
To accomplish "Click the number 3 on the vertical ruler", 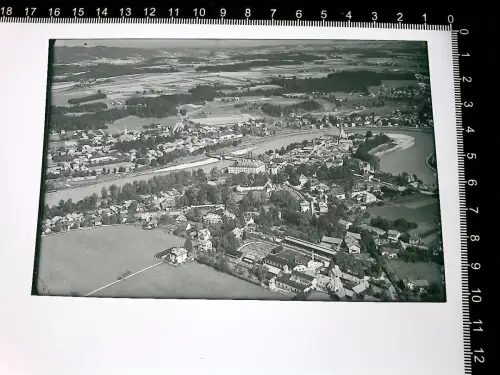I will (468, 104).
